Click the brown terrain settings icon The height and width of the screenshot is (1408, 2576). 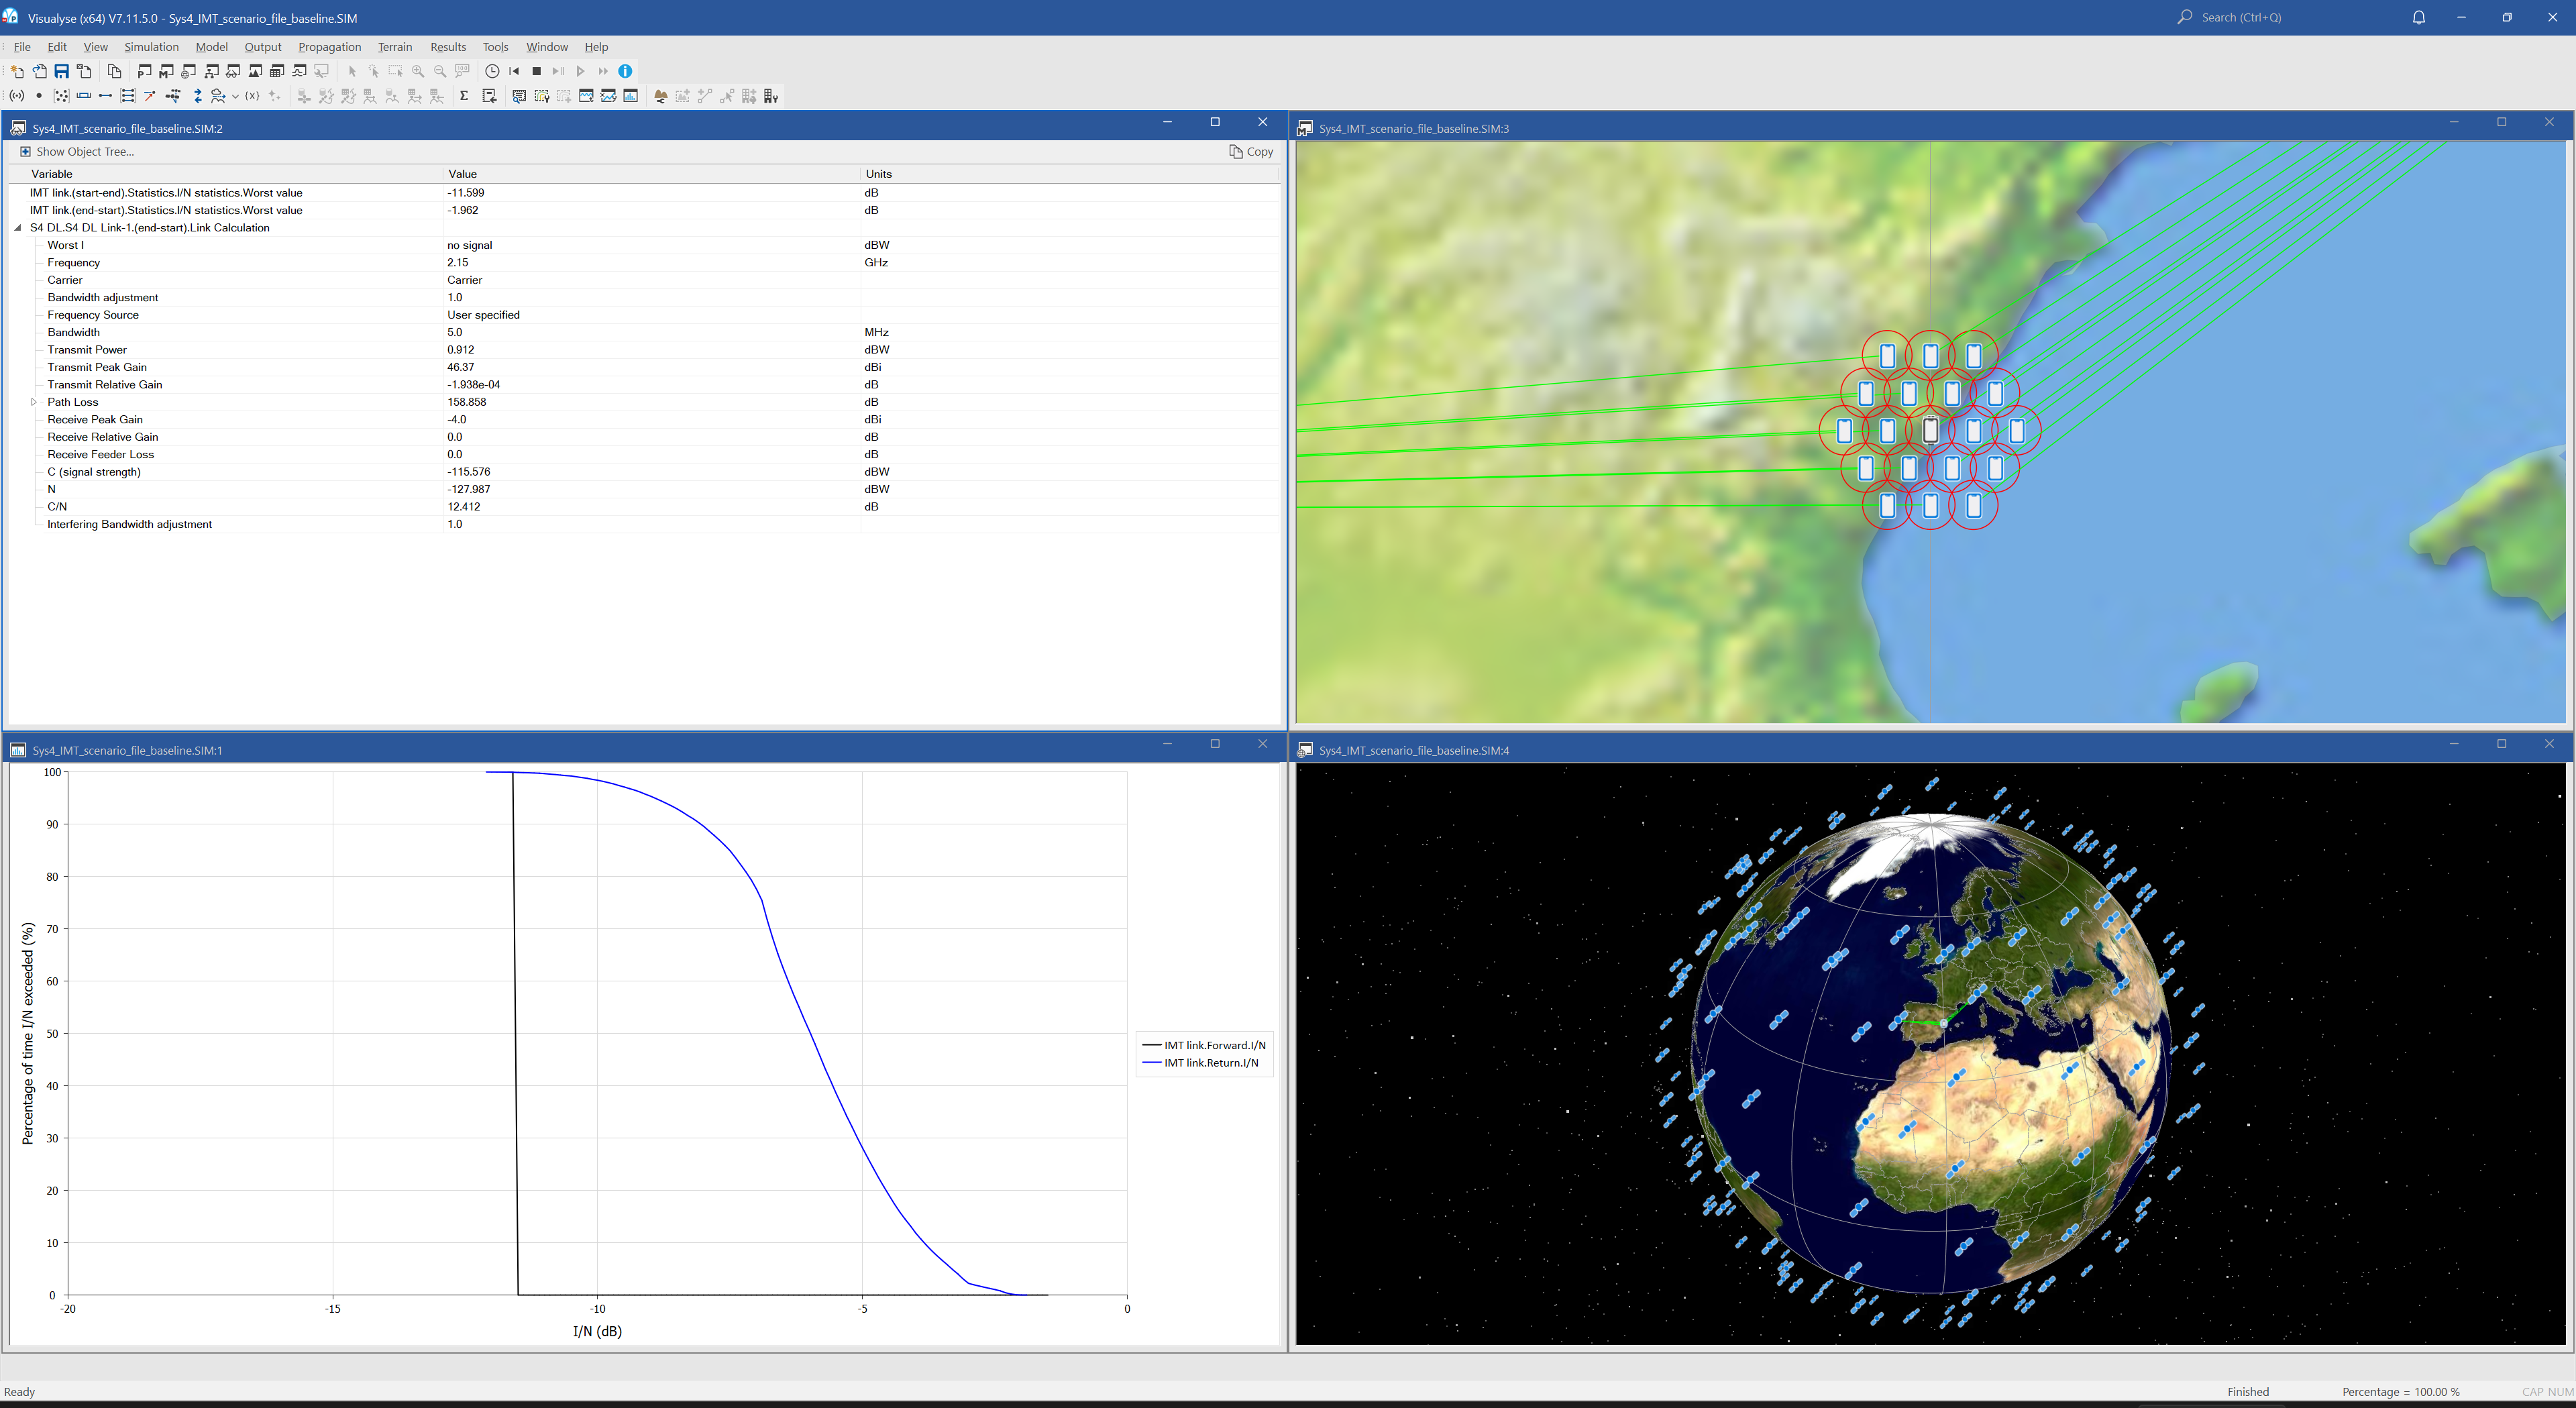(x=660, y=96)
